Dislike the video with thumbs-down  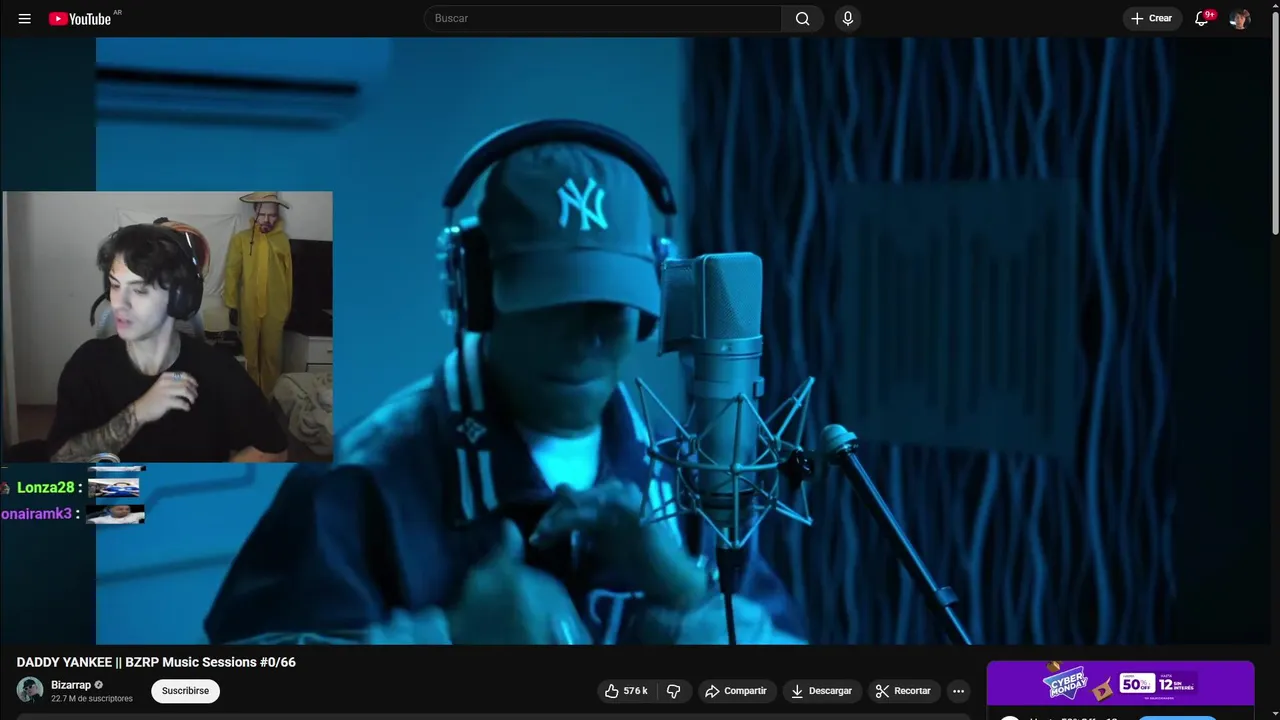click(673, 691)
